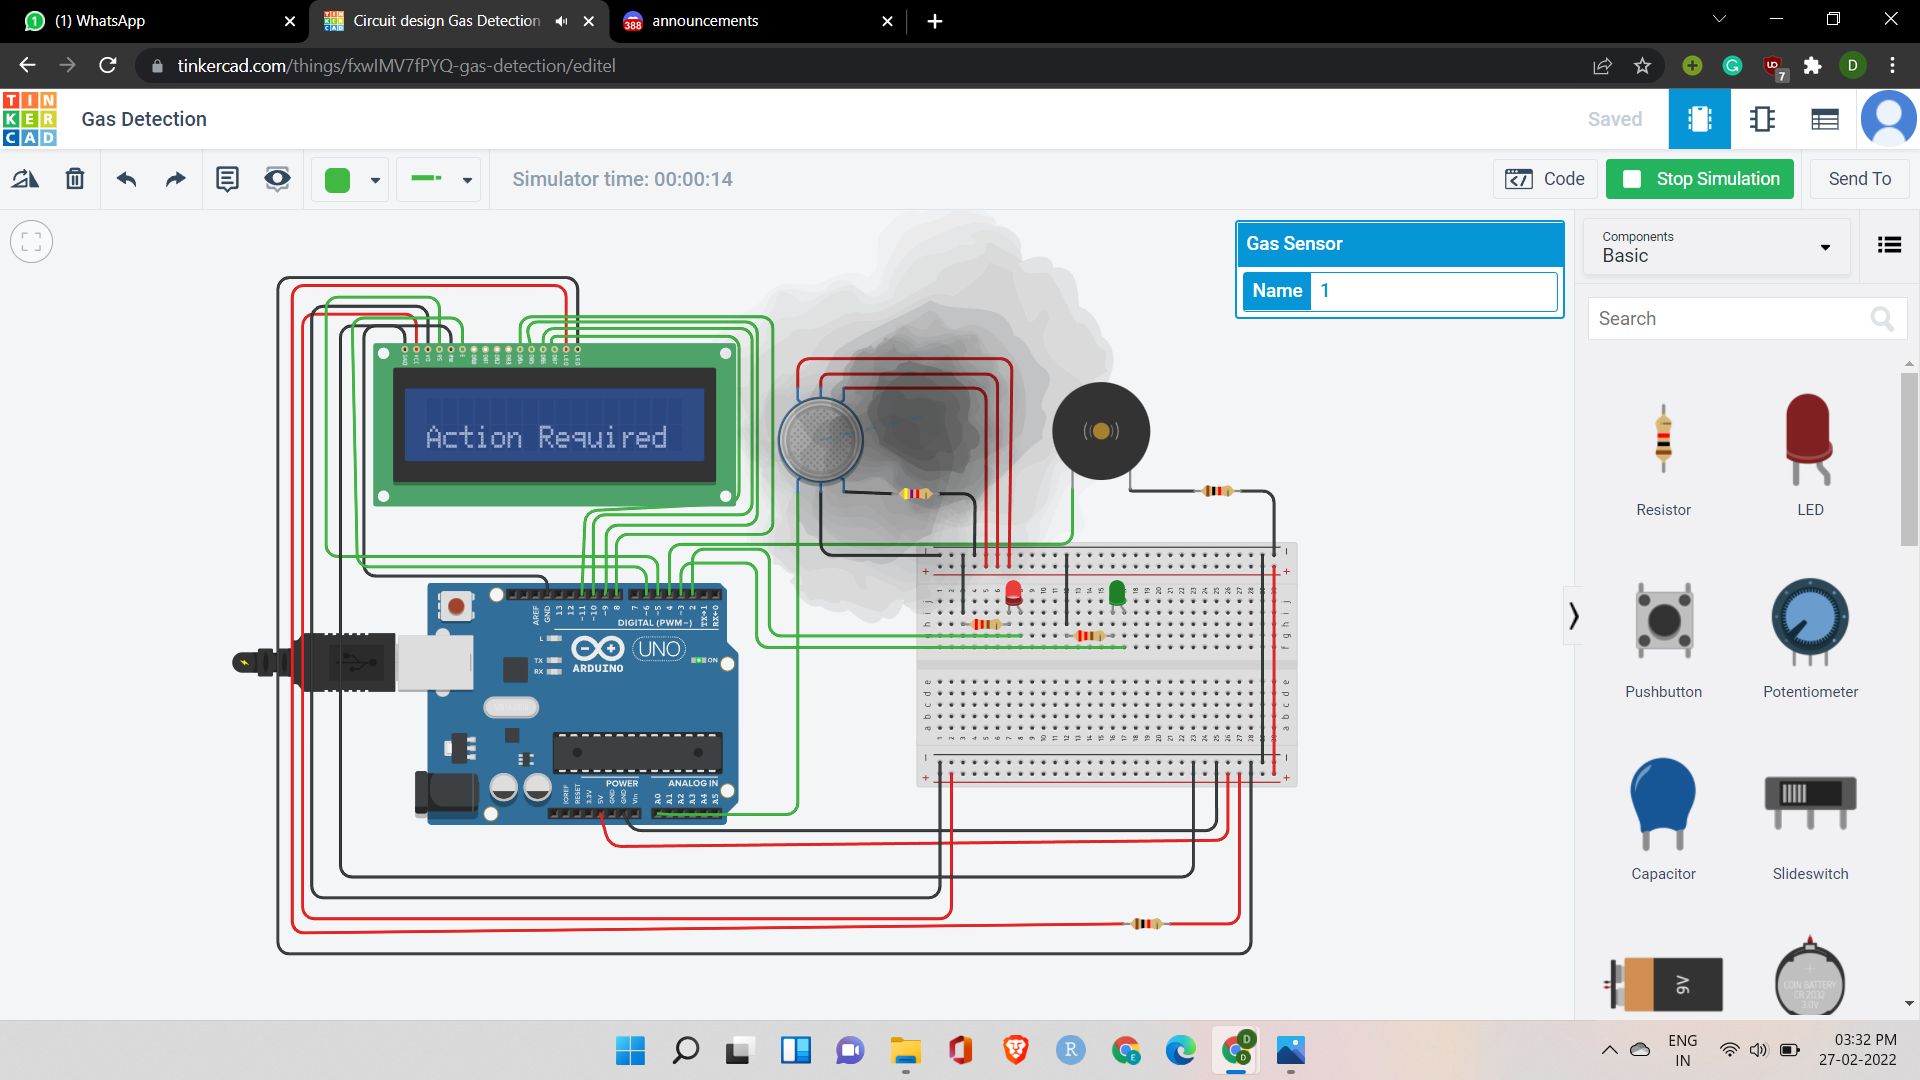Switch to the announcements browser tab
Screen dimensions: 1920x1080
point(704,21)
